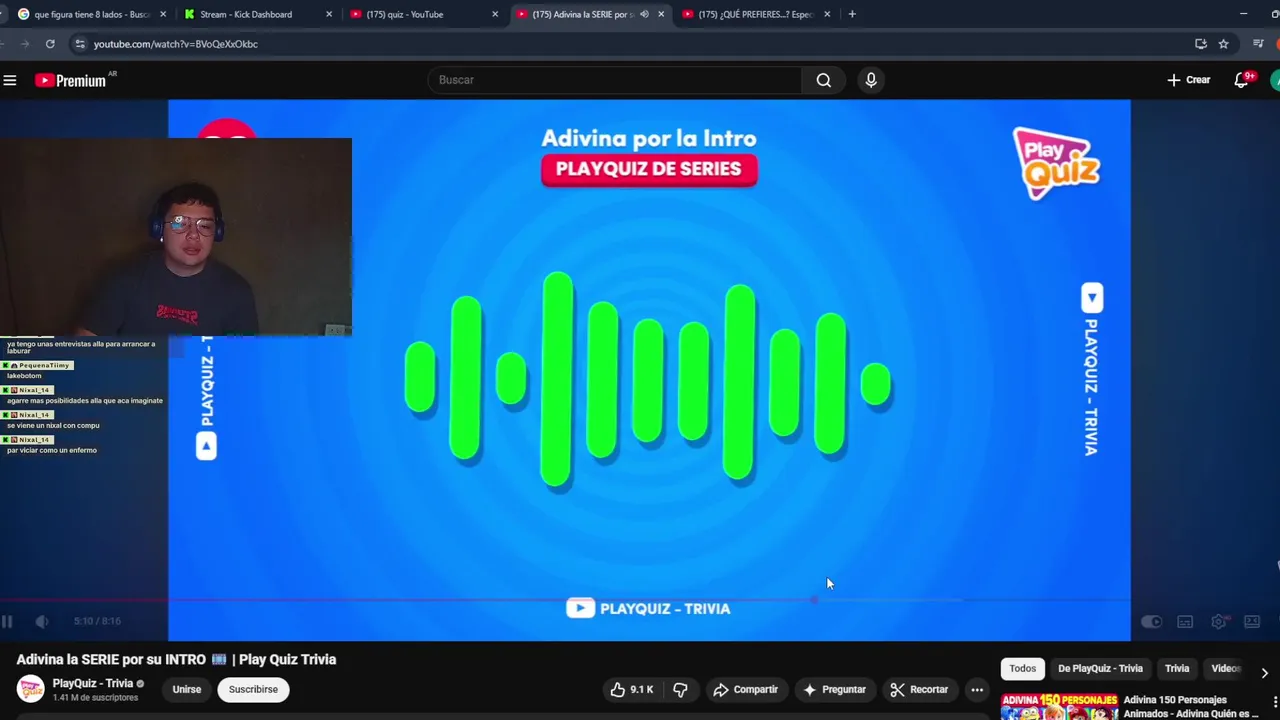Open the user account avatar
Screen dimensions: 1280x720
coord(1275,80)
